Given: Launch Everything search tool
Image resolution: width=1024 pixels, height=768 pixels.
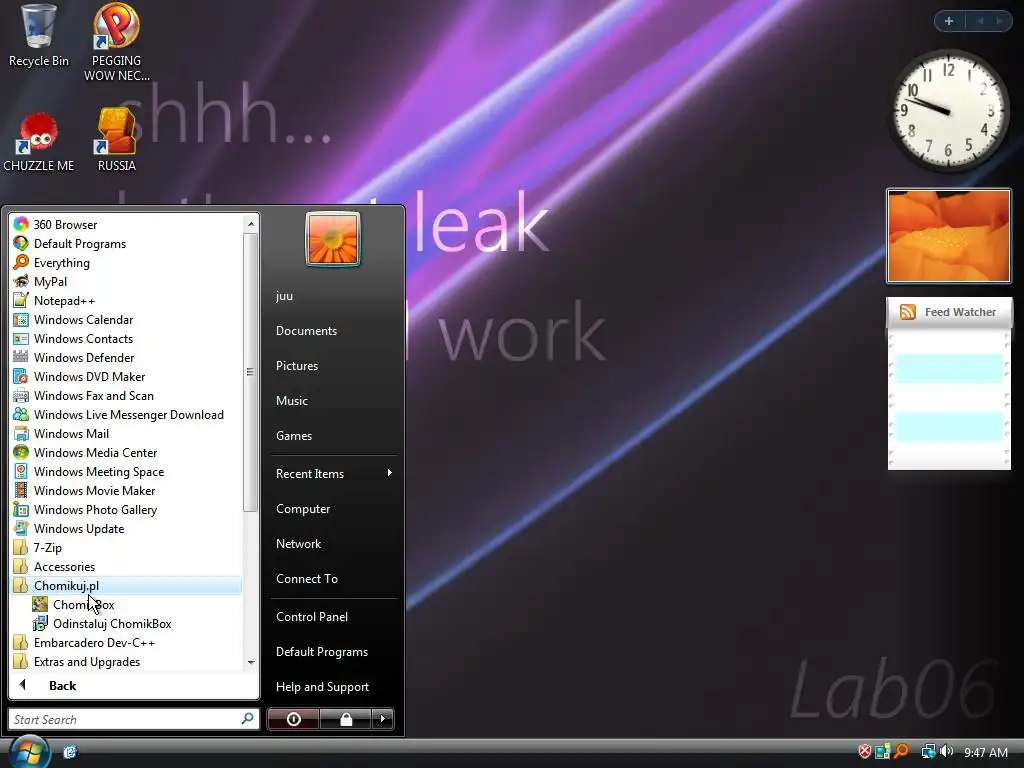Looking at the screenshot, I should click(127, 263).
